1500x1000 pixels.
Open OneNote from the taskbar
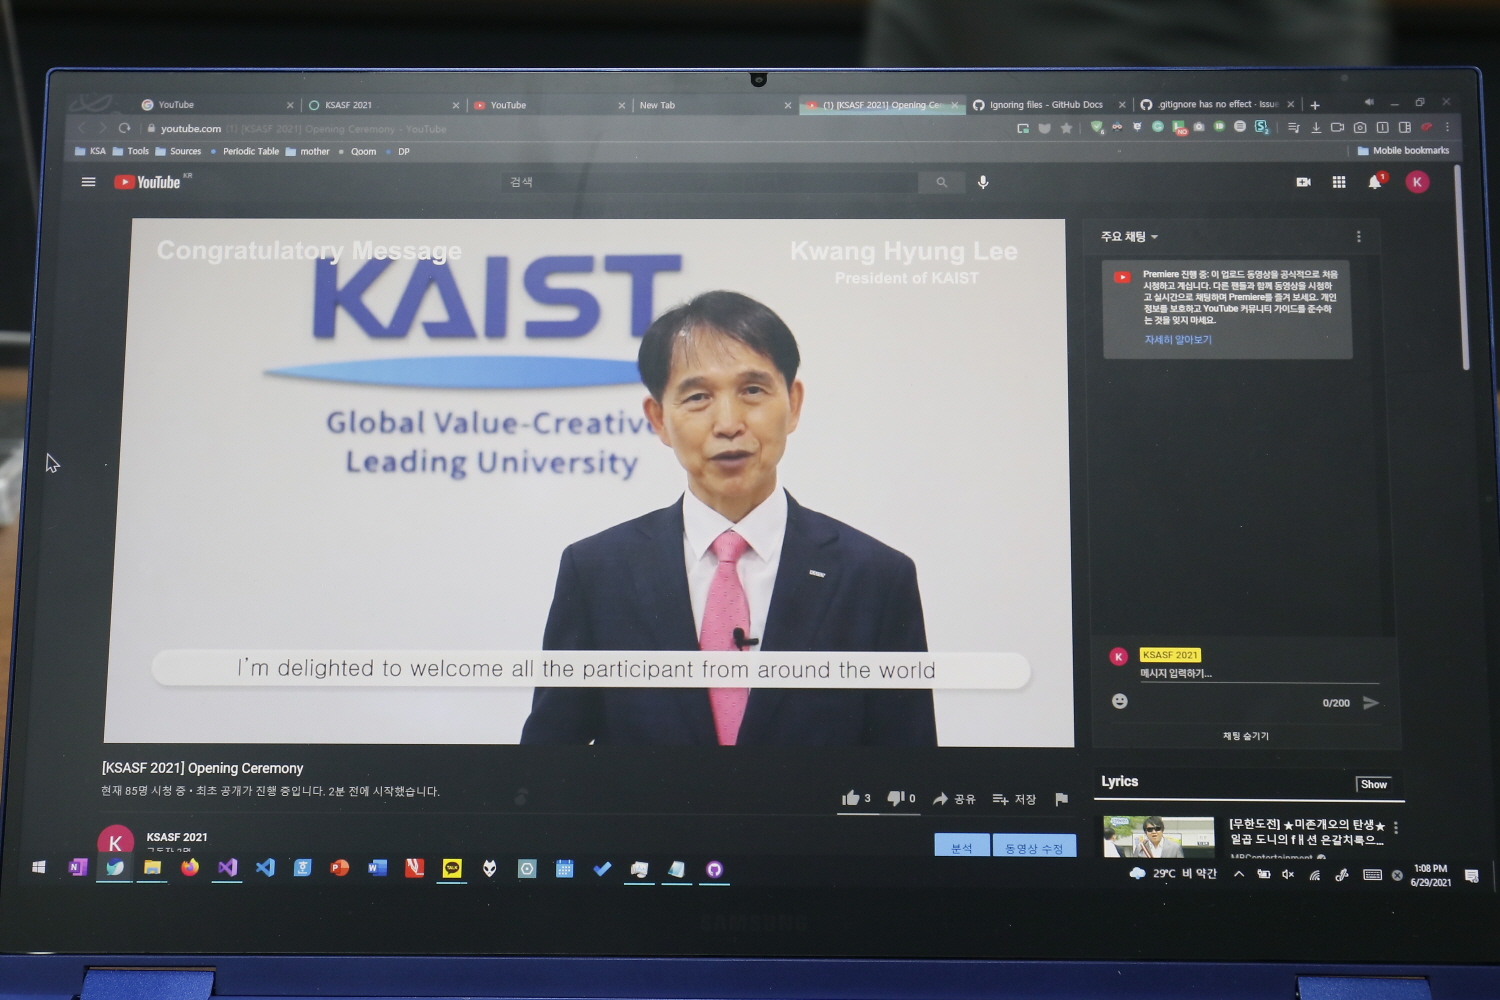(77, 867)
